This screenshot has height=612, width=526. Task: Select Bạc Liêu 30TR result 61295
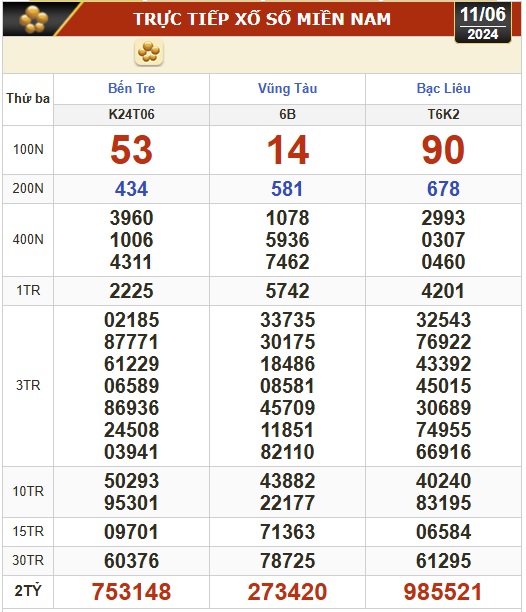443,561
